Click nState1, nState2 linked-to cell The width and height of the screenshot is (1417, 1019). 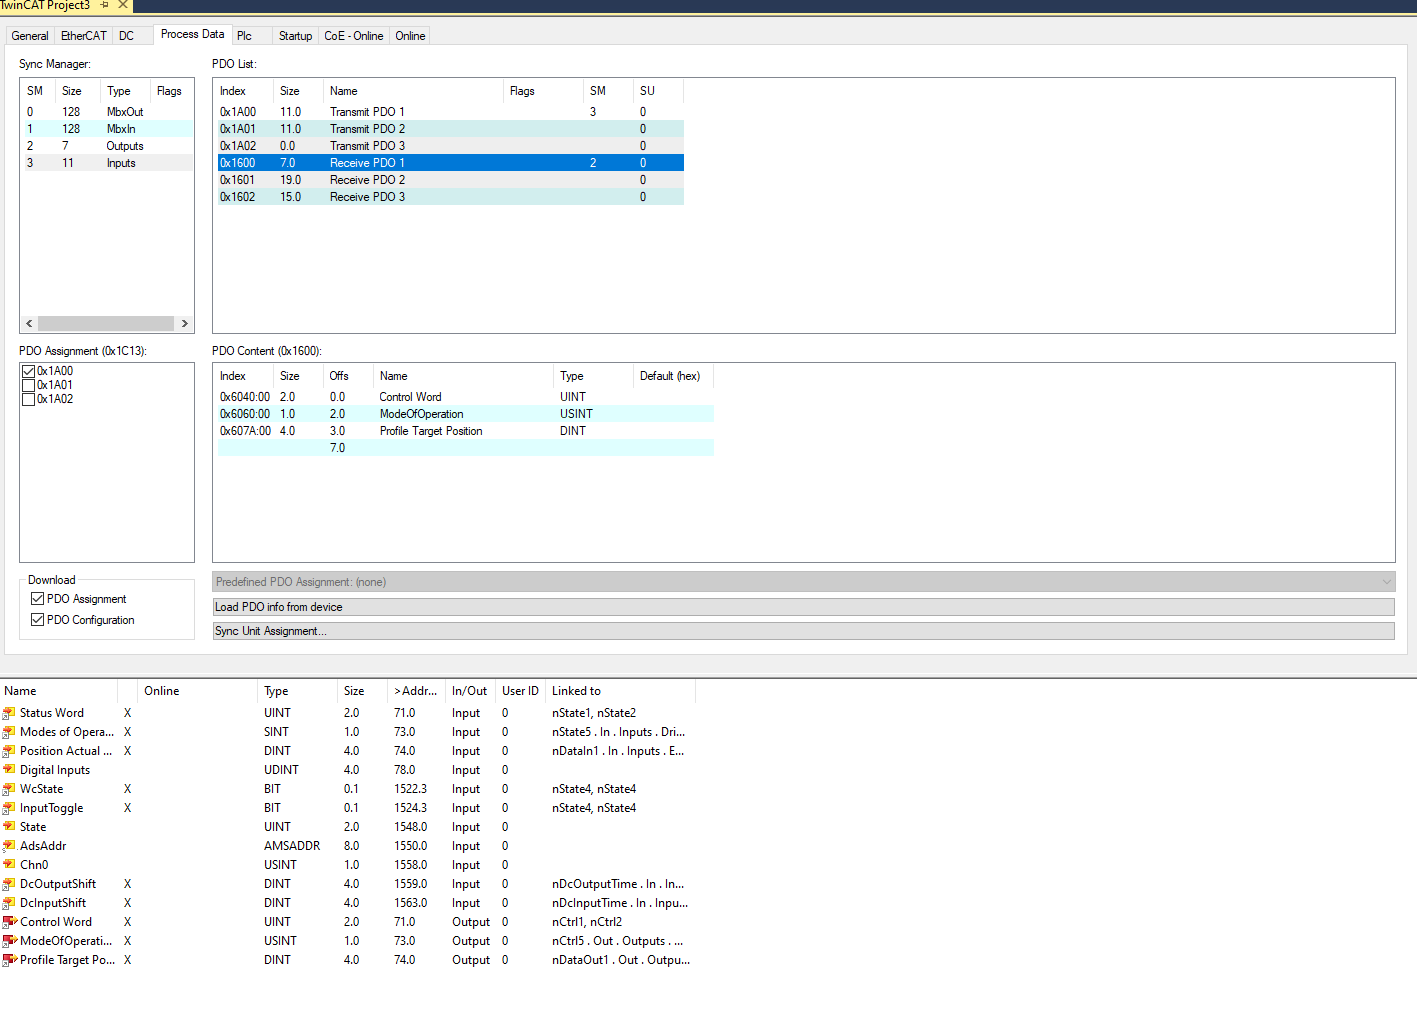click(x=594, y=713)
